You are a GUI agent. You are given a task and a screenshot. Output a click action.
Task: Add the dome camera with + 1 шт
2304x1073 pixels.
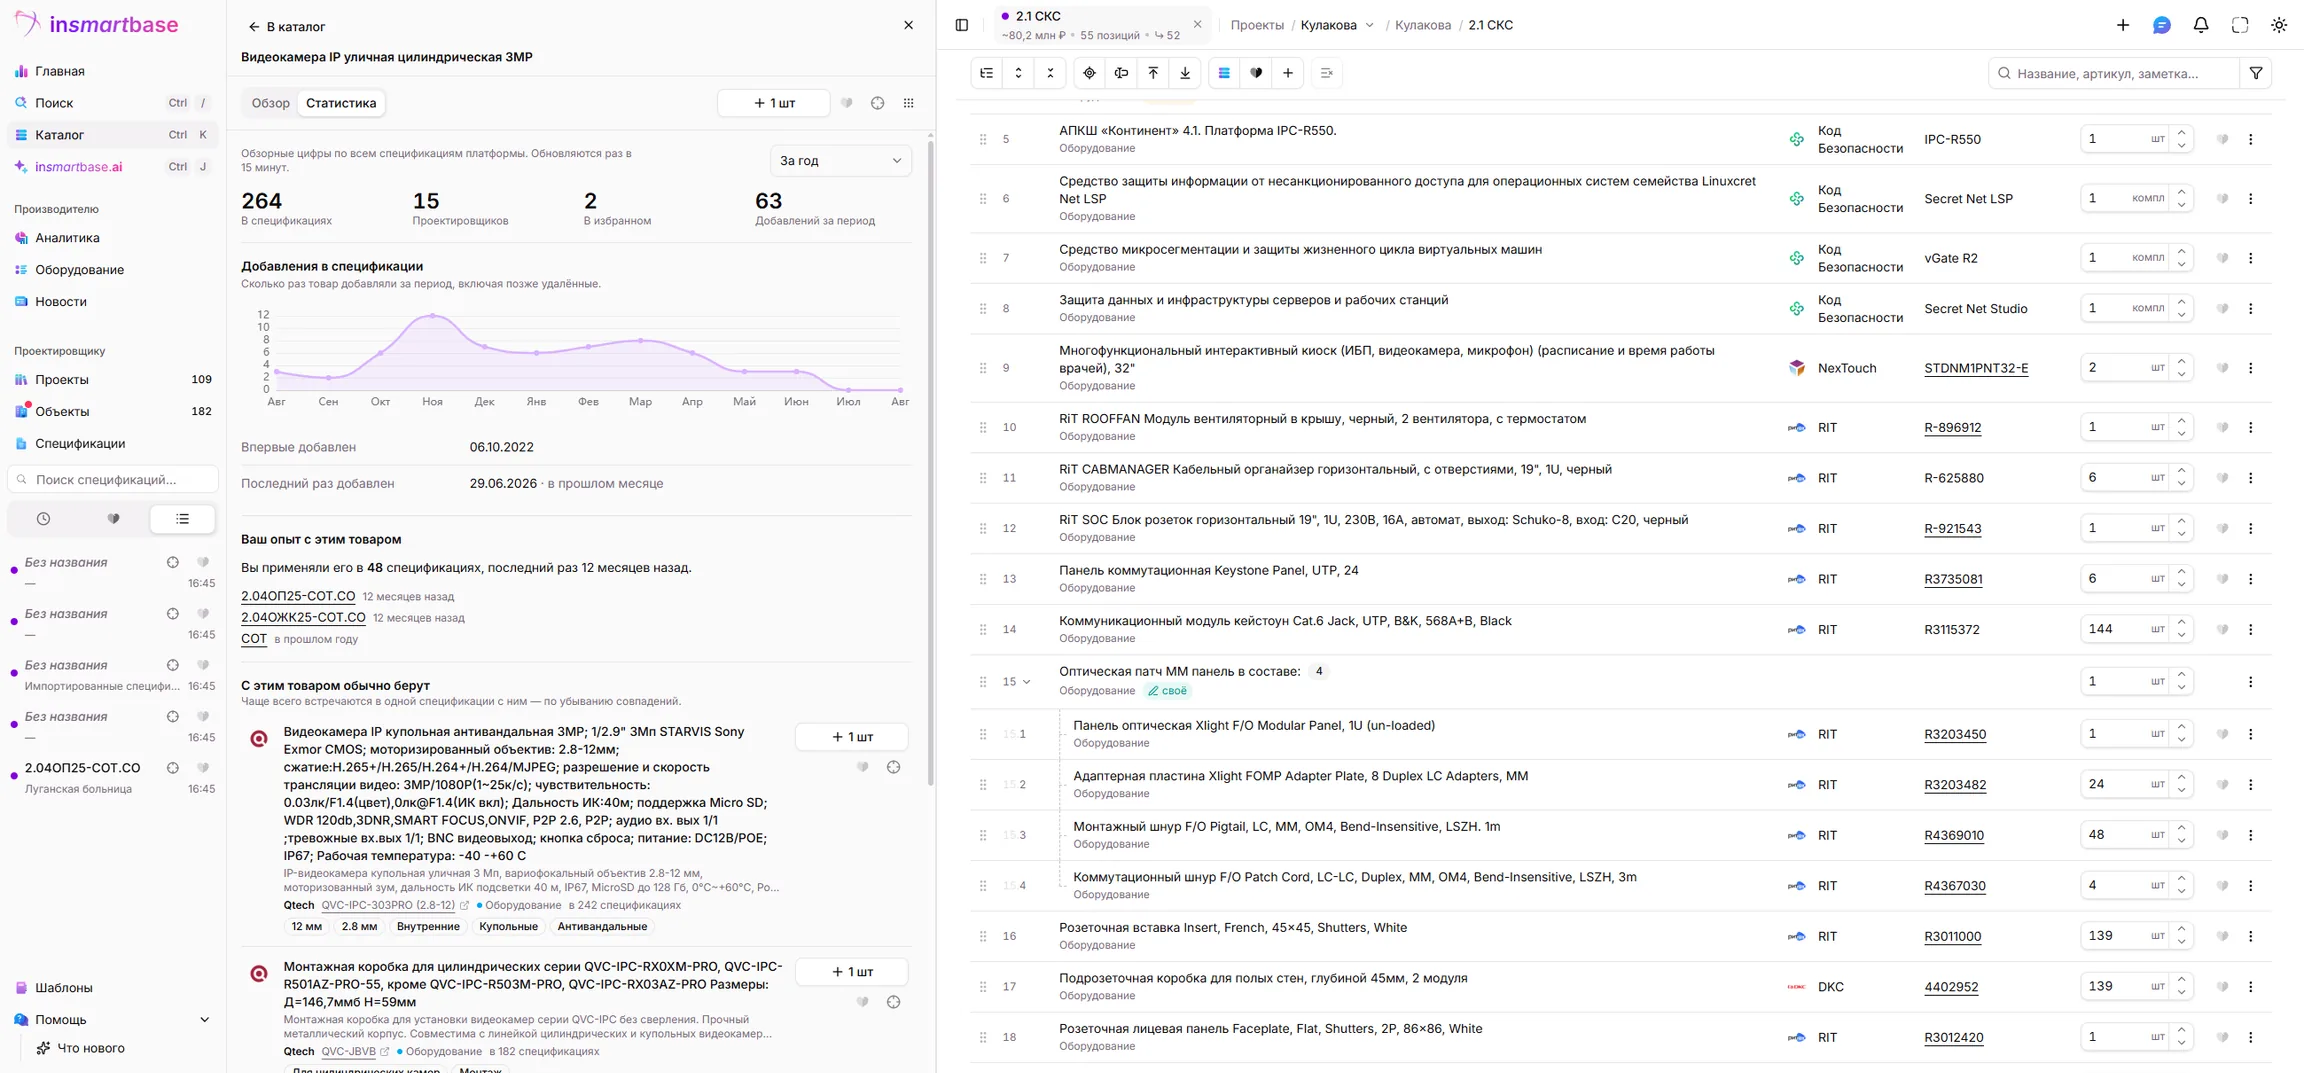[852, 737]
